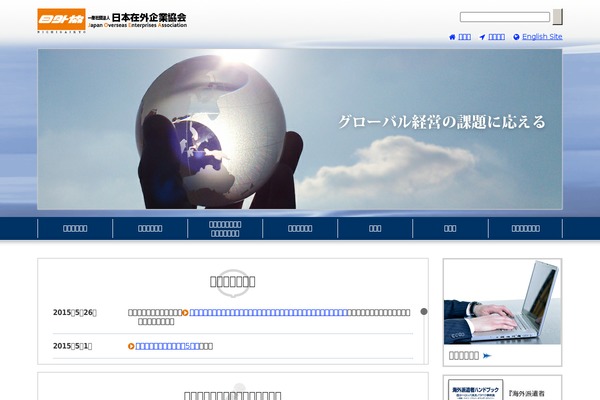Screen dimensions: 600x400
Task: Open the linked news headline dated 2015/5/1
Action: coord(168,346)
